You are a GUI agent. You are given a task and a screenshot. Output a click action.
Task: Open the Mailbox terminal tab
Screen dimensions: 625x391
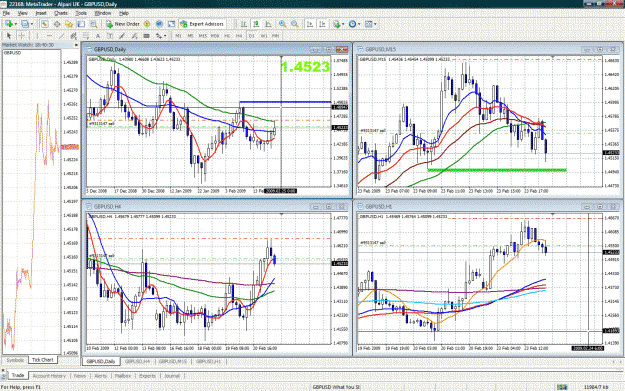coord(123,376)
